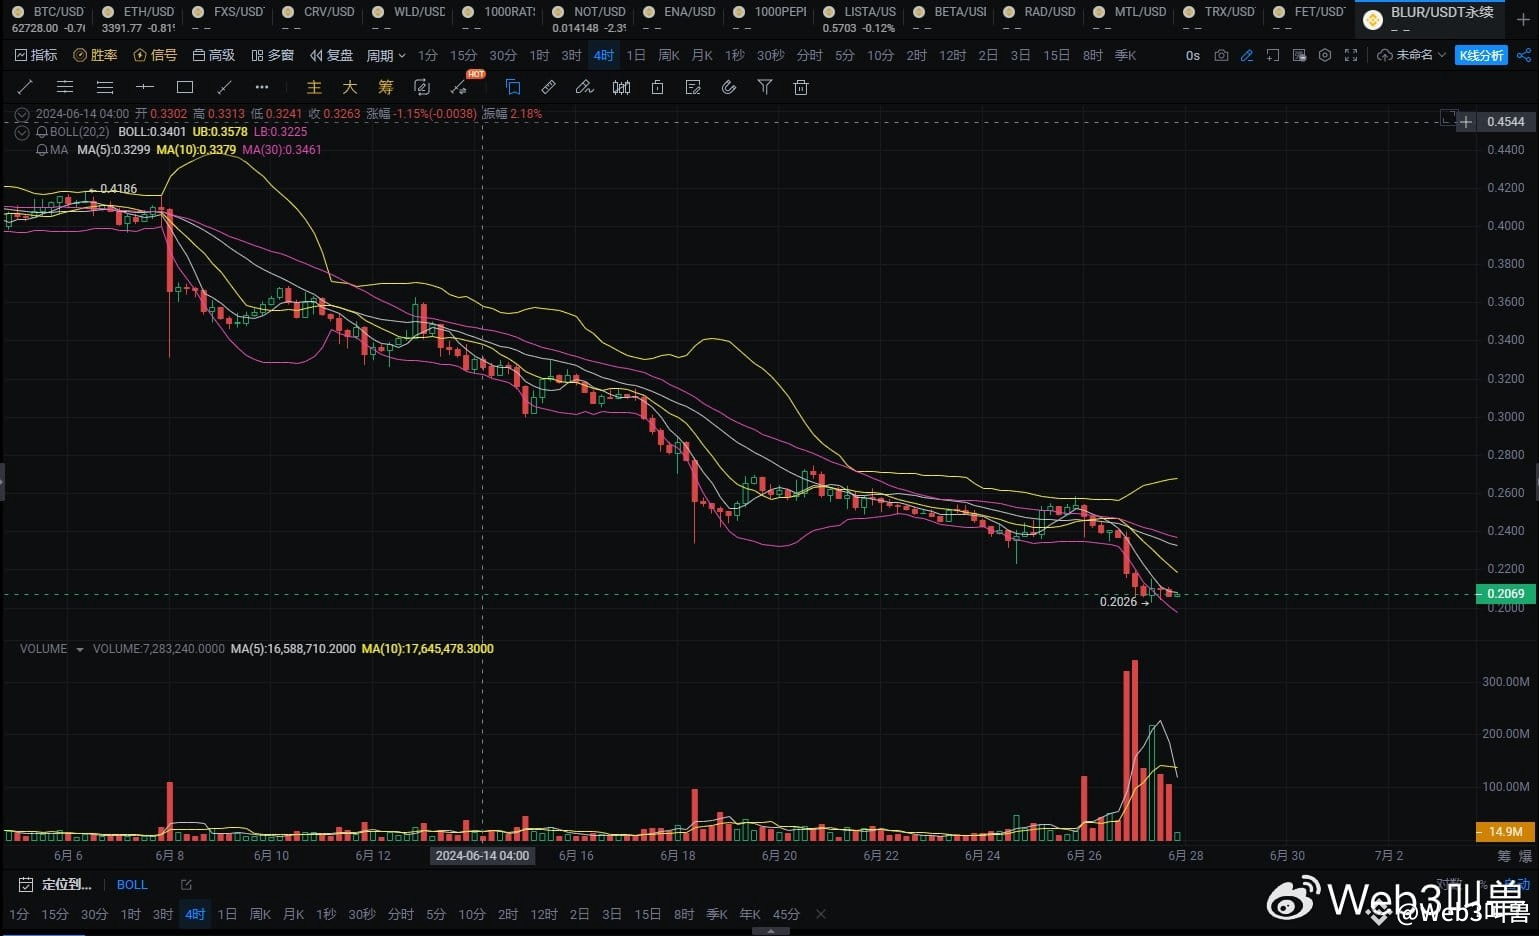Click the 14.9M volume axis label

tap(1506, 832)
